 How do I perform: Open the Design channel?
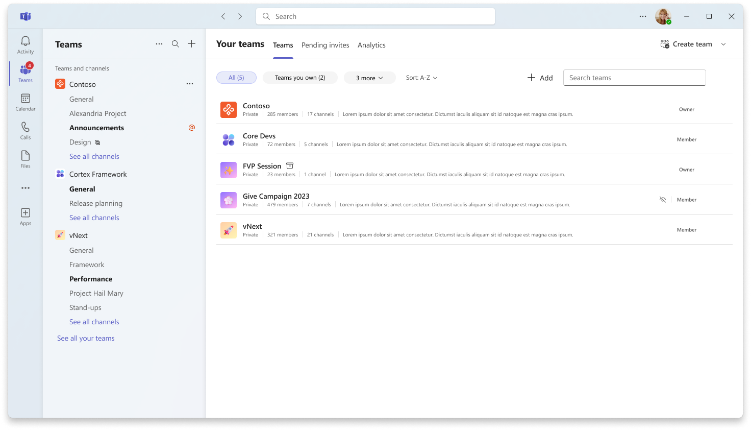point(80,142)
